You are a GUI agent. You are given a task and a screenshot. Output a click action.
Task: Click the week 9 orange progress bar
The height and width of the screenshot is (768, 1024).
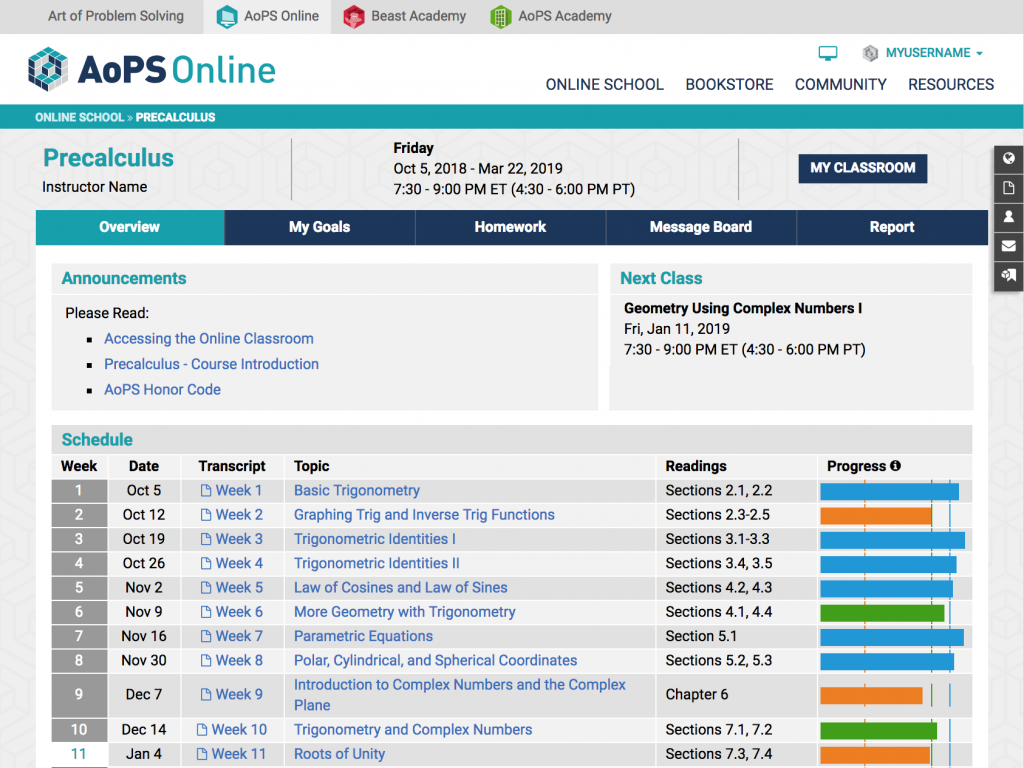tap(871, 695)
